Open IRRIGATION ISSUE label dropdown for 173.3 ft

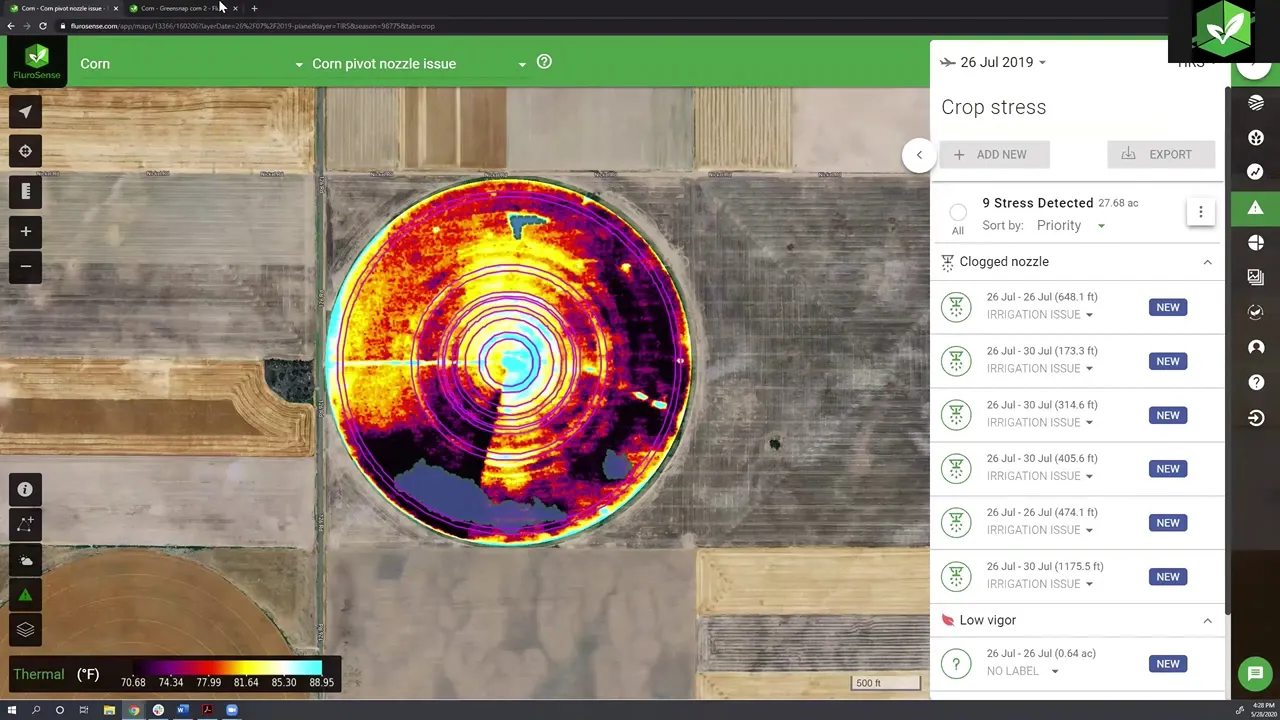tap(1039, 369)
